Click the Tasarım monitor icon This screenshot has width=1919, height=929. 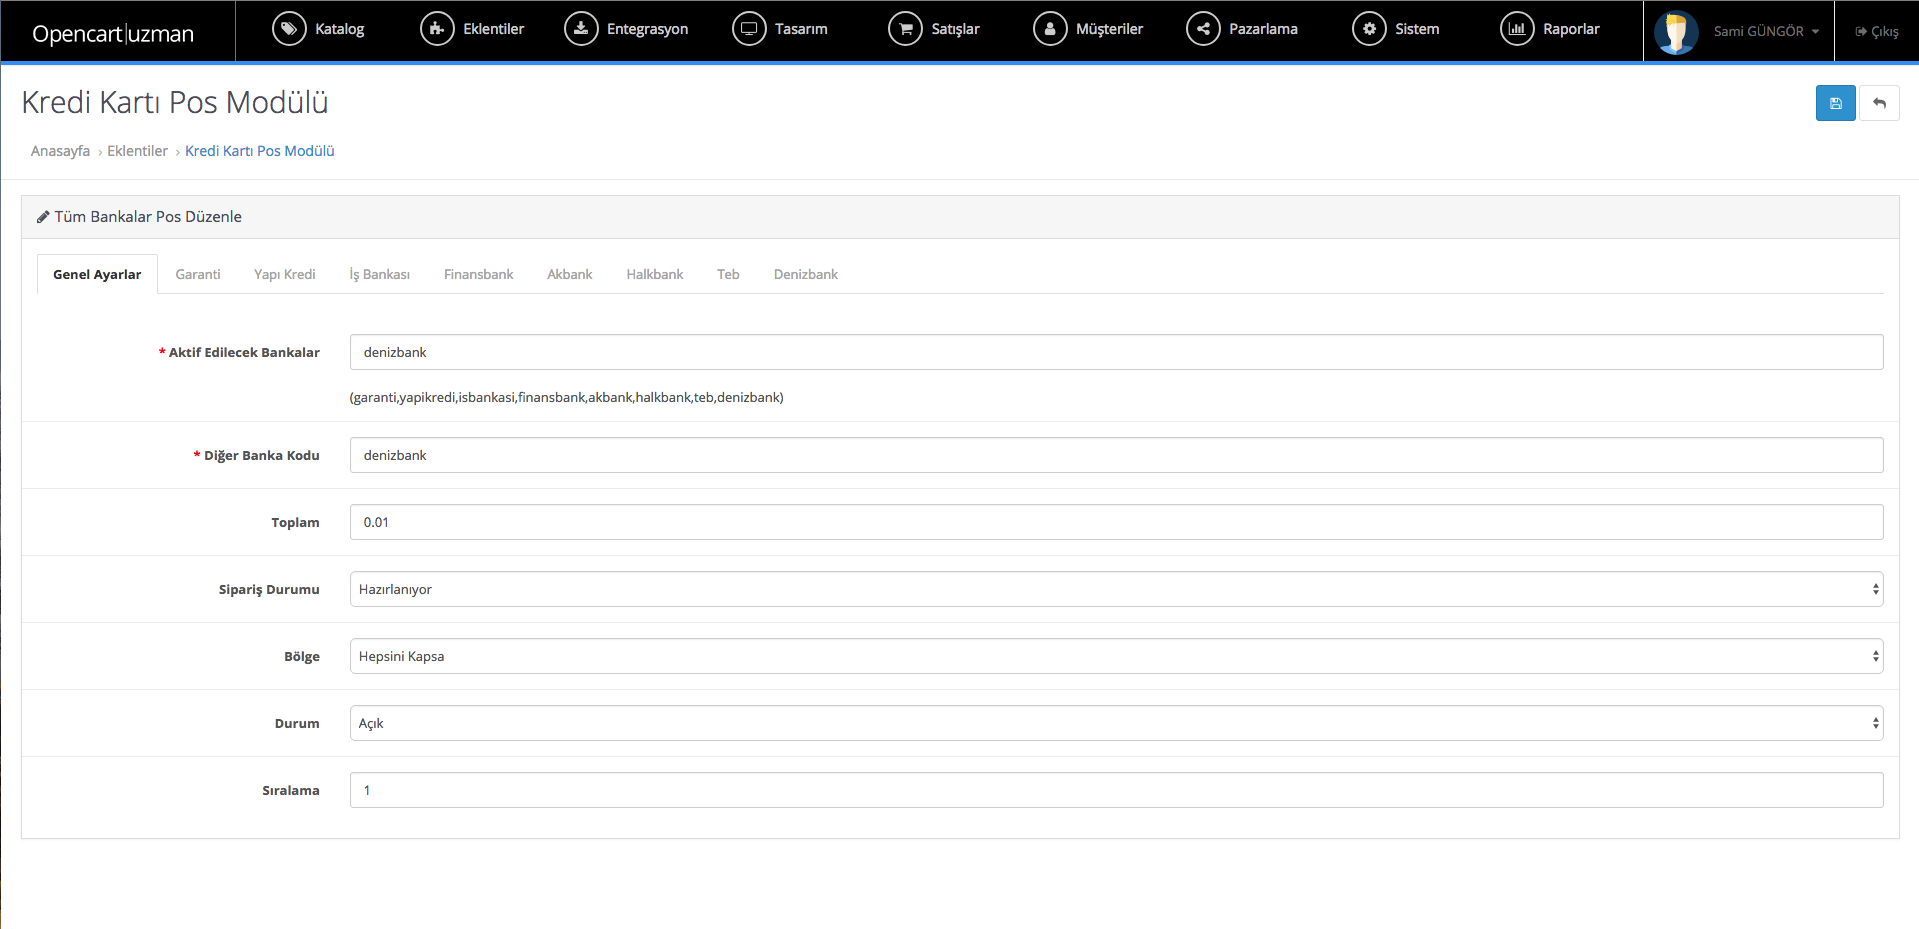click(x=749, y=29)
